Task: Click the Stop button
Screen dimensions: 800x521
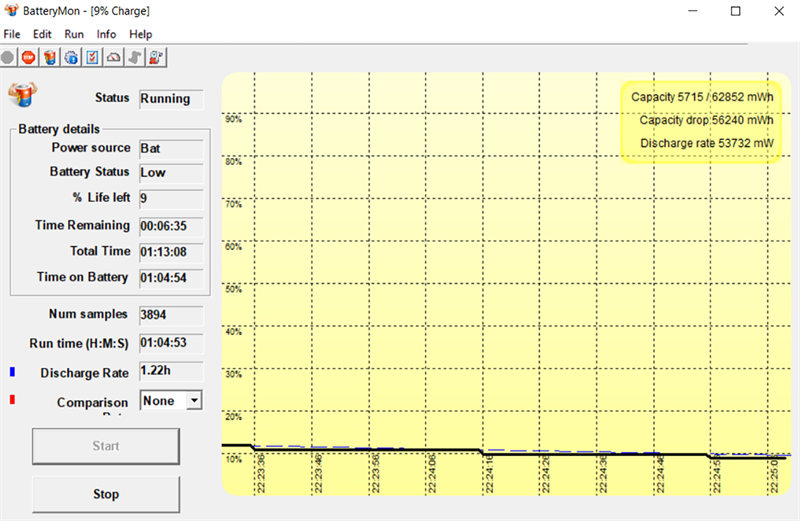Action: coord(106,494)
